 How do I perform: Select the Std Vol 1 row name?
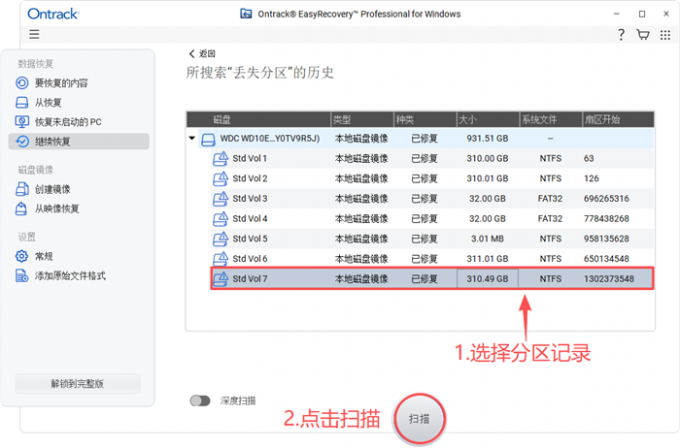pyautogui.click(x=249, y=159)
